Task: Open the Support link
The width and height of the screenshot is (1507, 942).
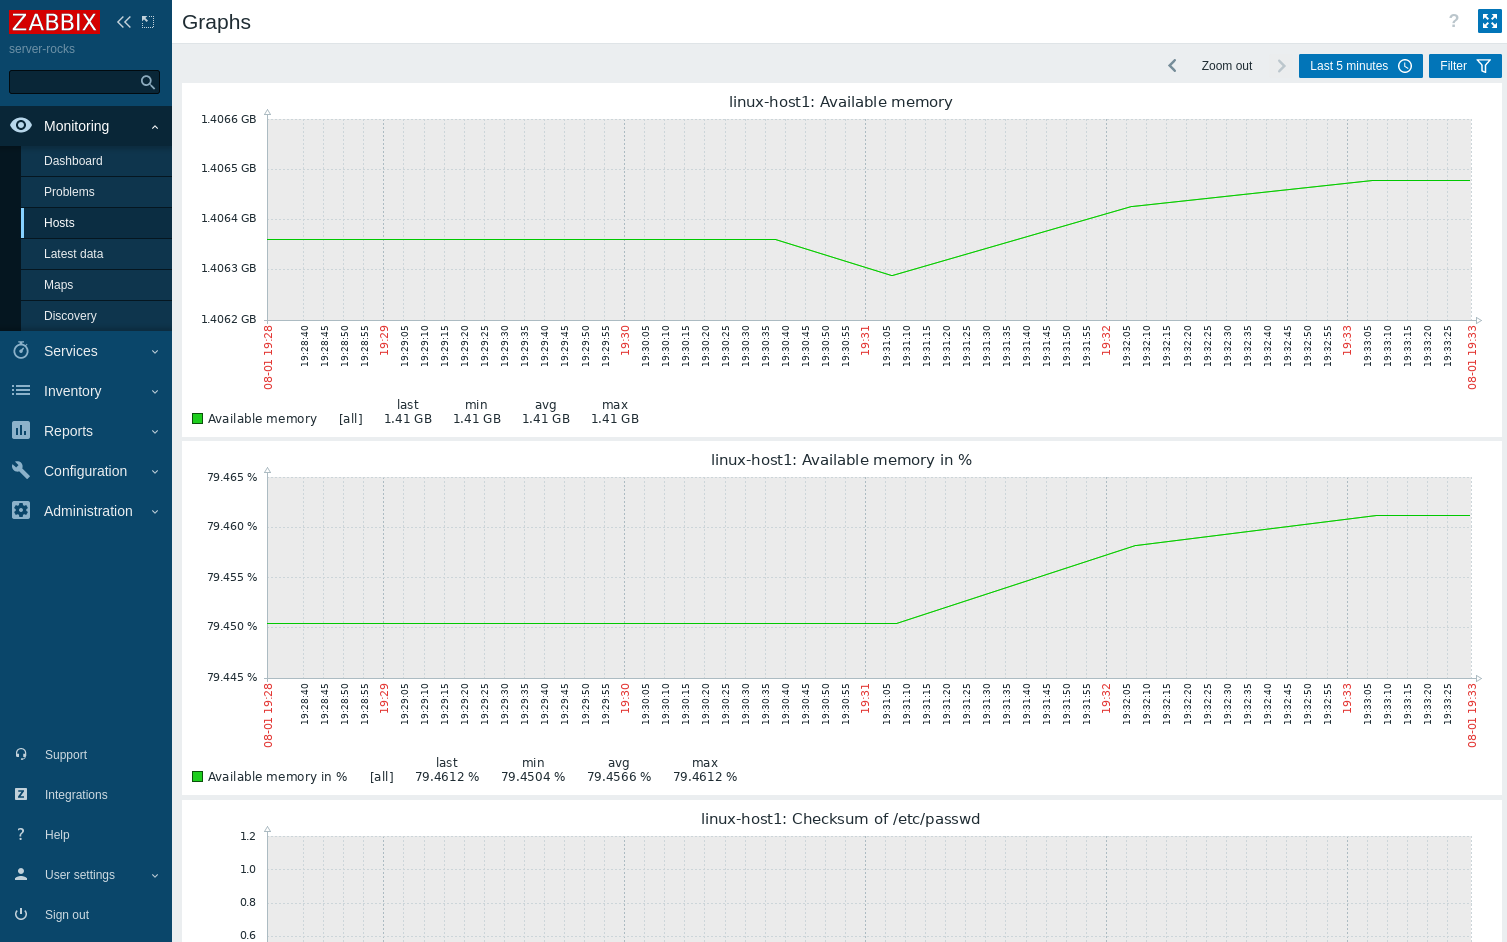Action: [x=66, y=755]
